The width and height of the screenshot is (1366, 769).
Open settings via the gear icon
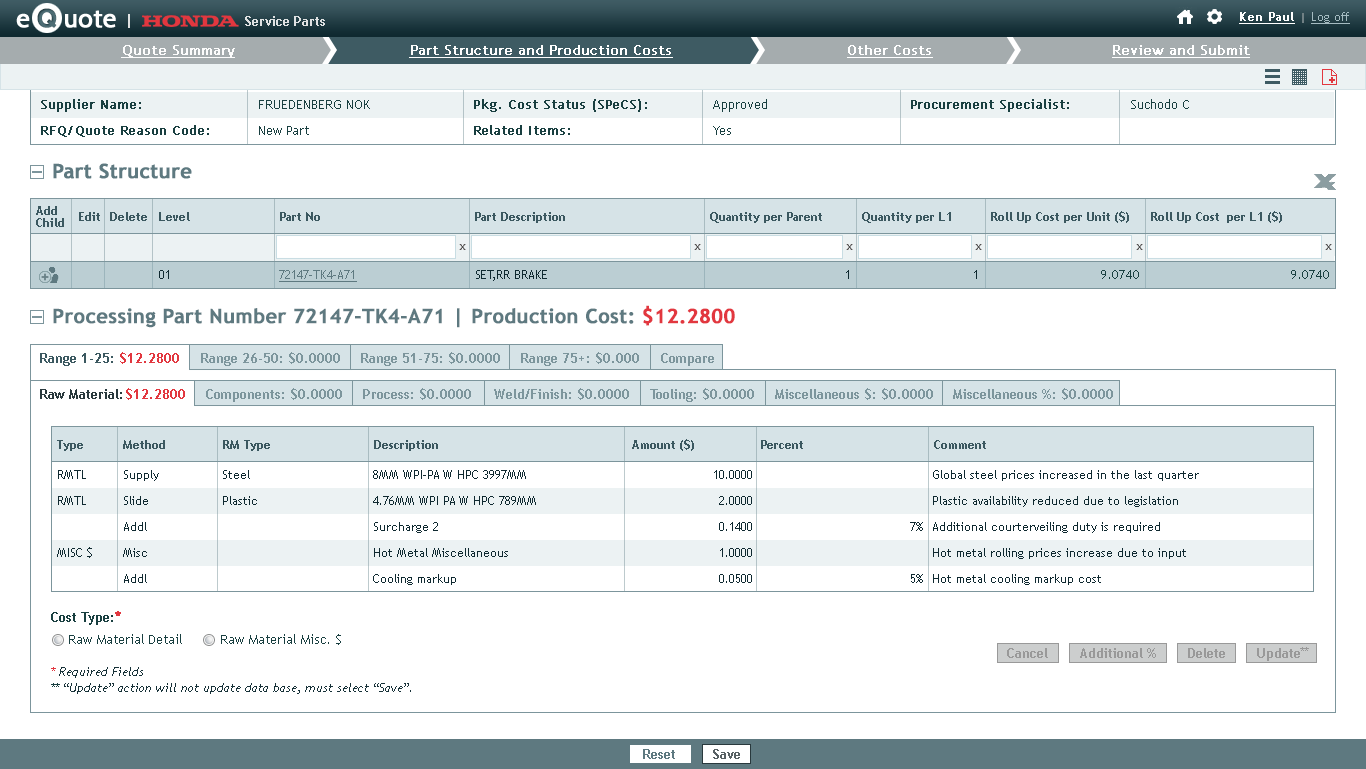[1214, 17]
